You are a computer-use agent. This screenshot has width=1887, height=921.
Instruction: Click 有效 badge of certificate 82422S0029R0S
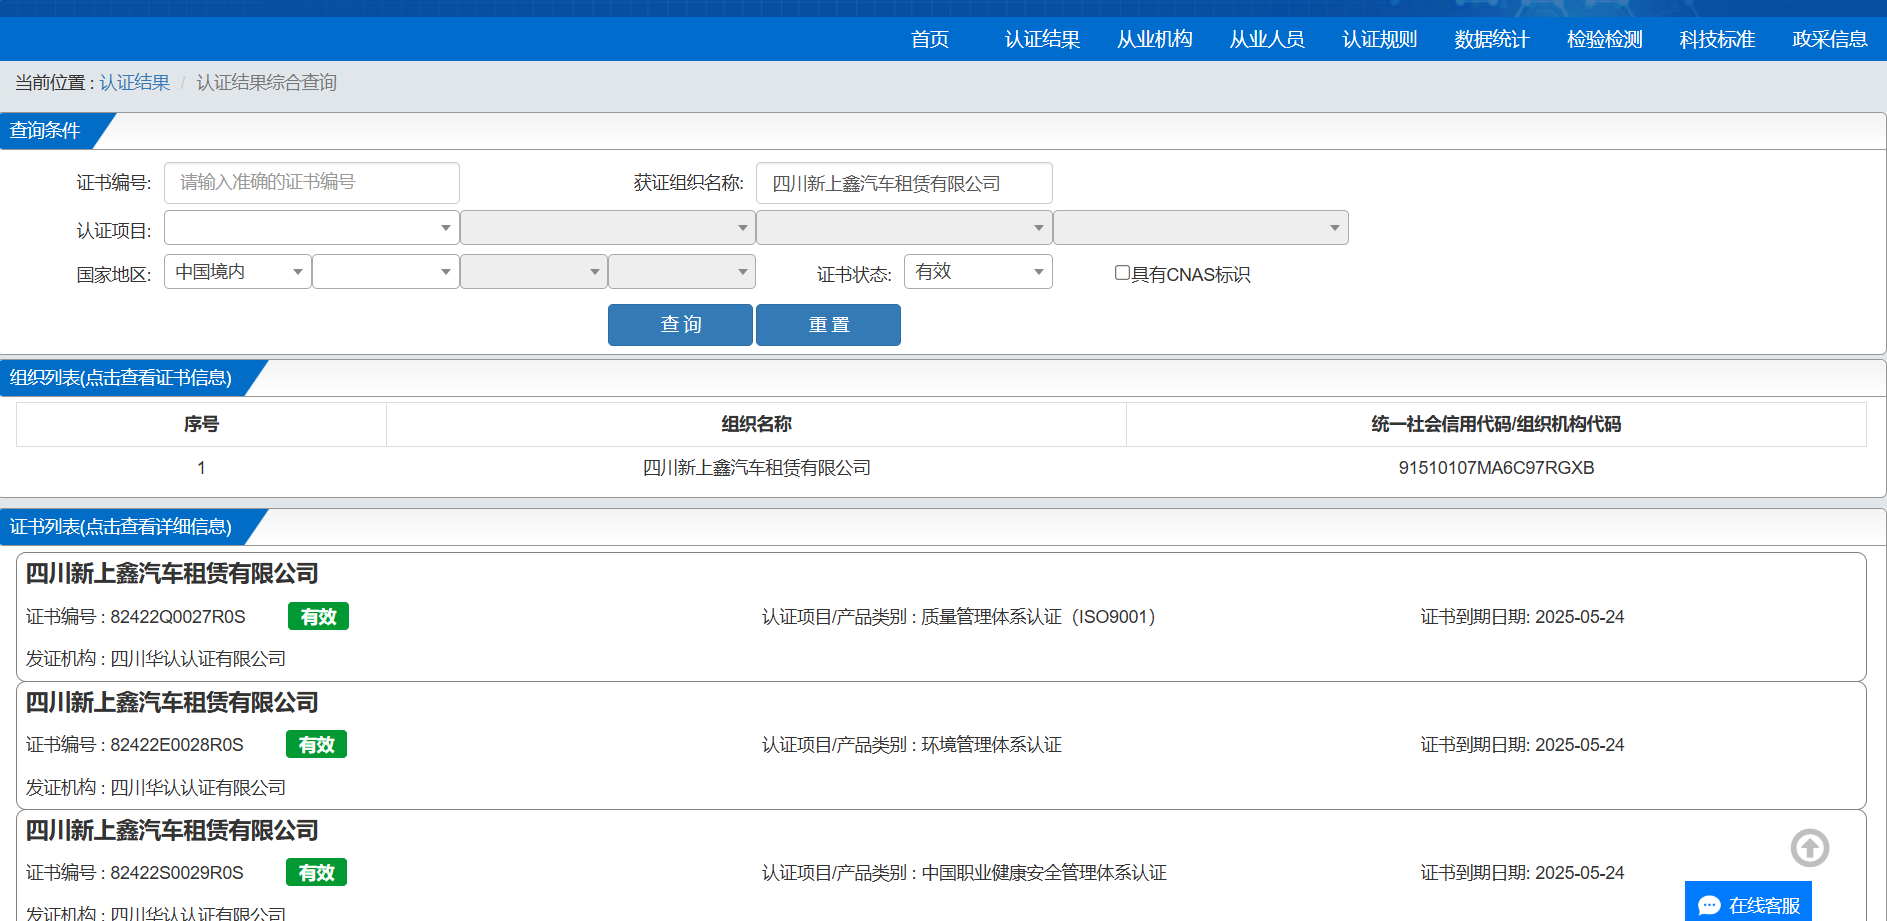click(x=316, y=872)
